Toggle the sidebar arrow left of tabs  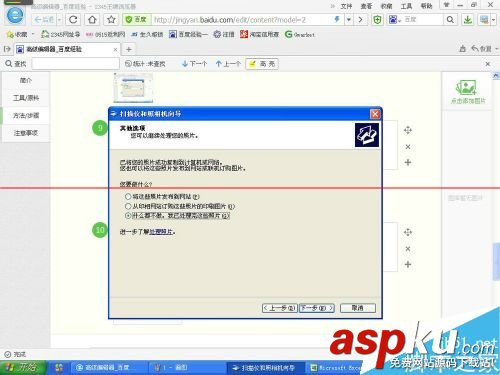[7, 49]
